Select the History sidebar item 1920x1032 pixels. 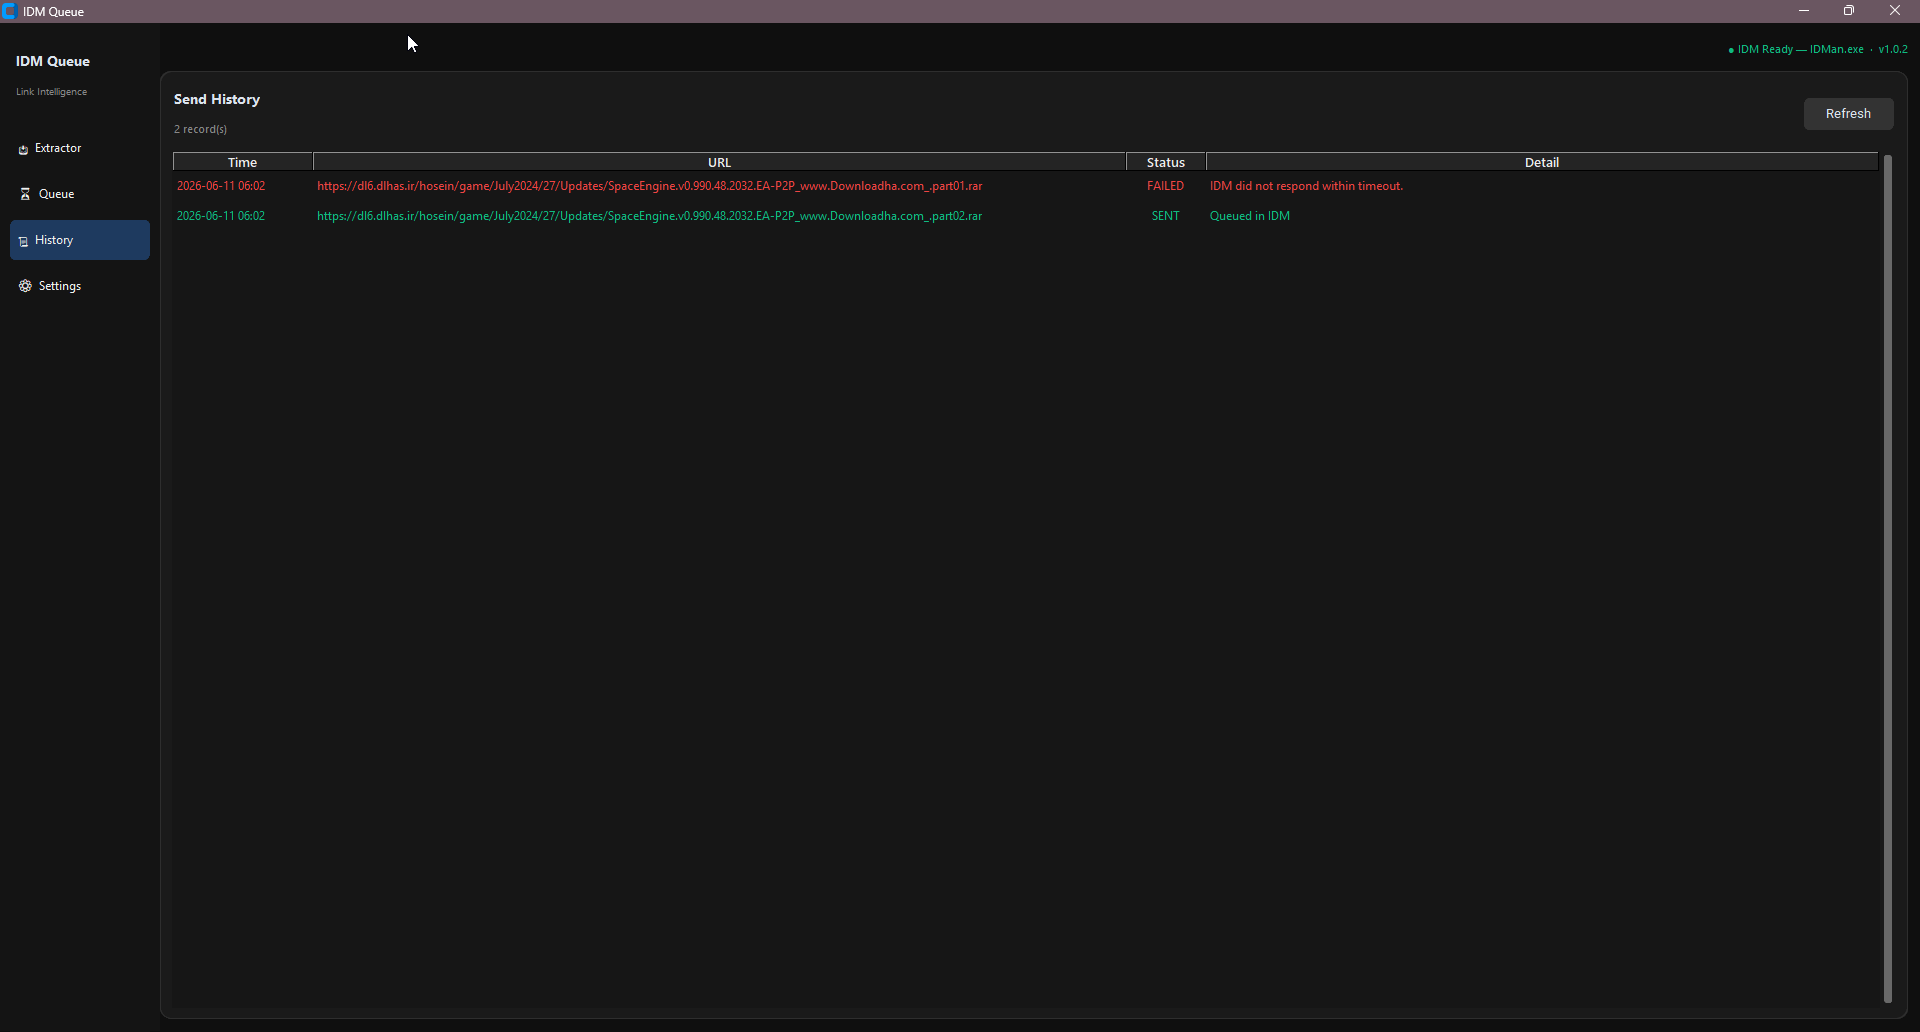click(x=80, y=240)
